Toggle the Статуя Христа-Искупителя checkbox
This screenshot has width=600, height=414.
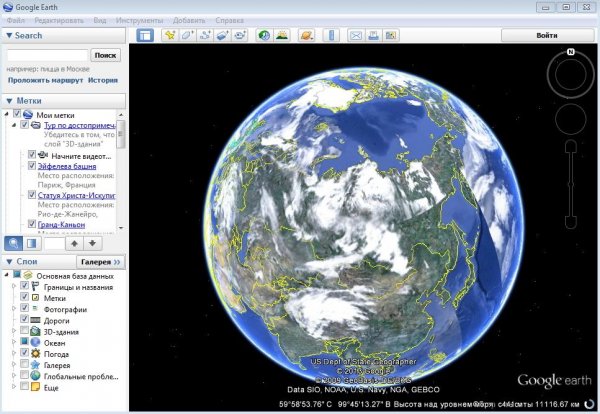pyautogui.click(x=32, y=194)
